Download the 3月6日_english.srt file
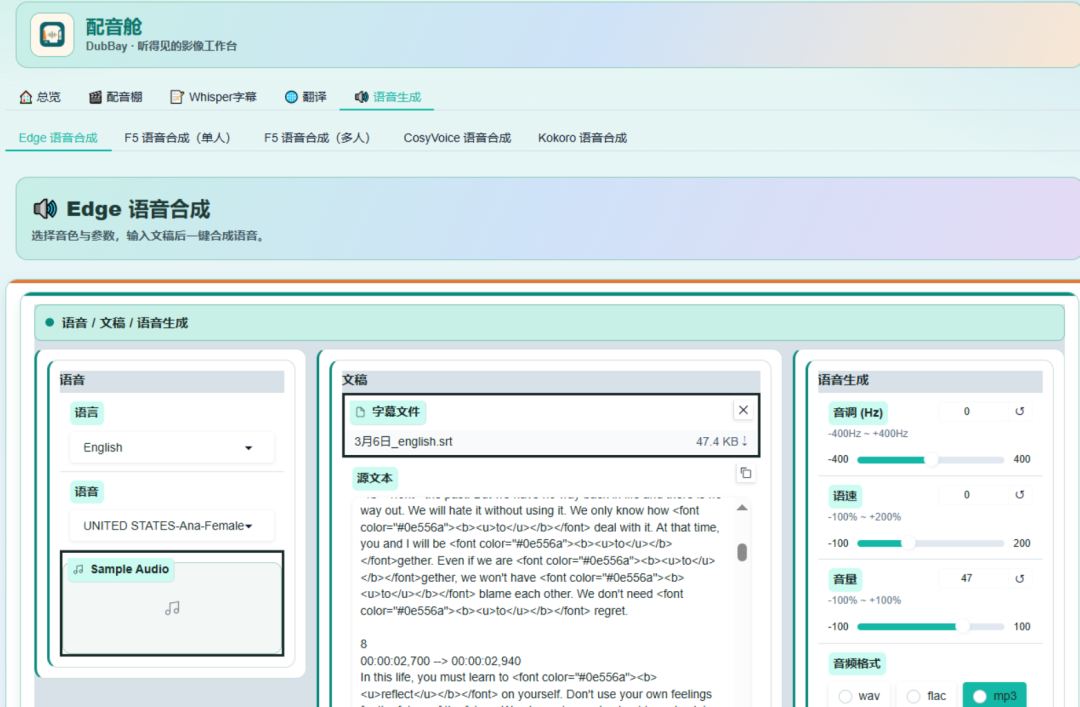The width and height of the screenshot is (1080, 707). tap(745, 441)
